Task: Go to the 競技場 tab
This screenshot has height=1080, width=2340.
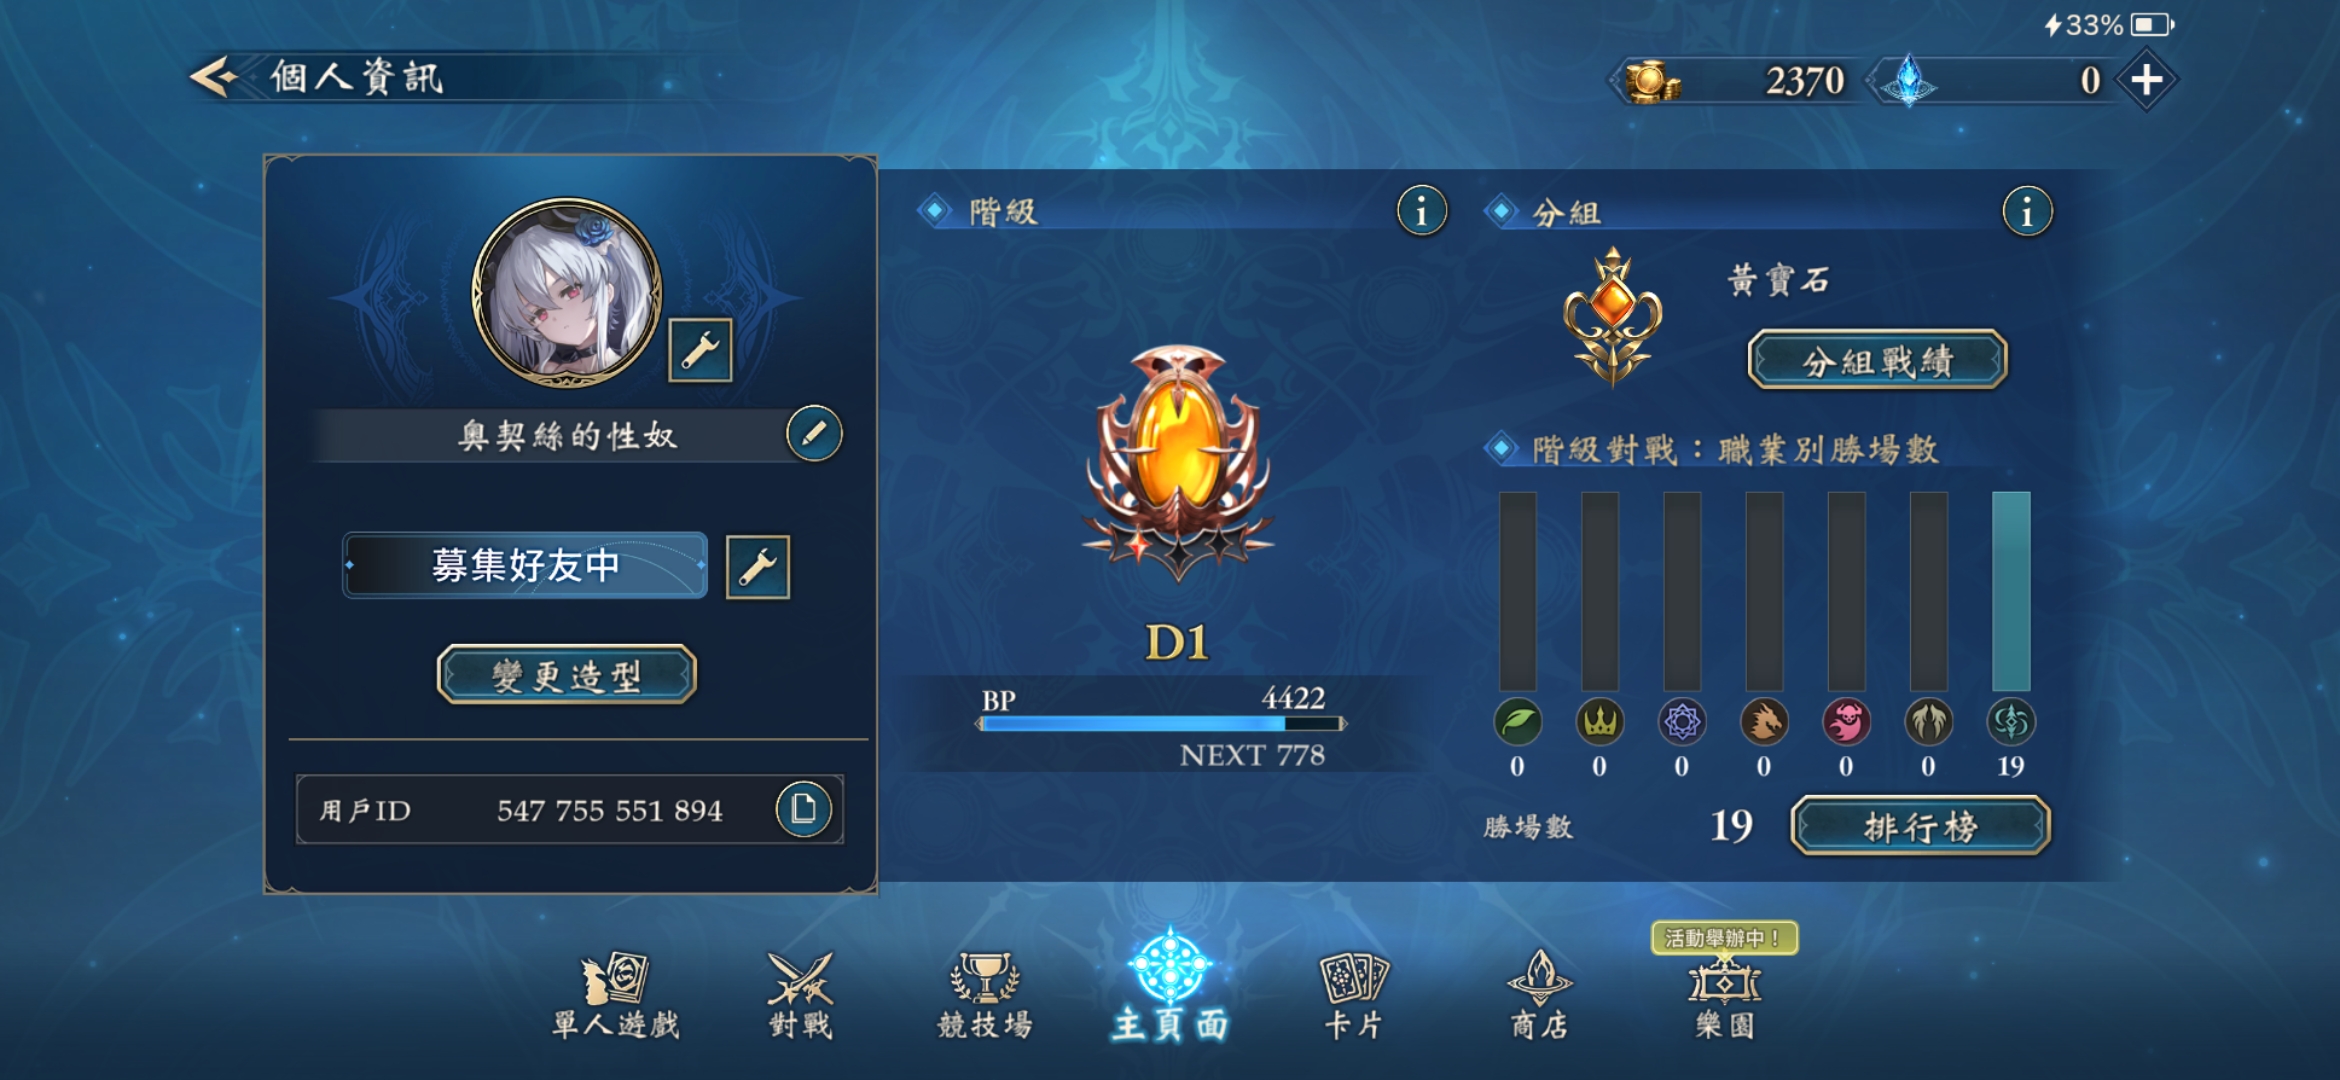Action: point(985,996)
